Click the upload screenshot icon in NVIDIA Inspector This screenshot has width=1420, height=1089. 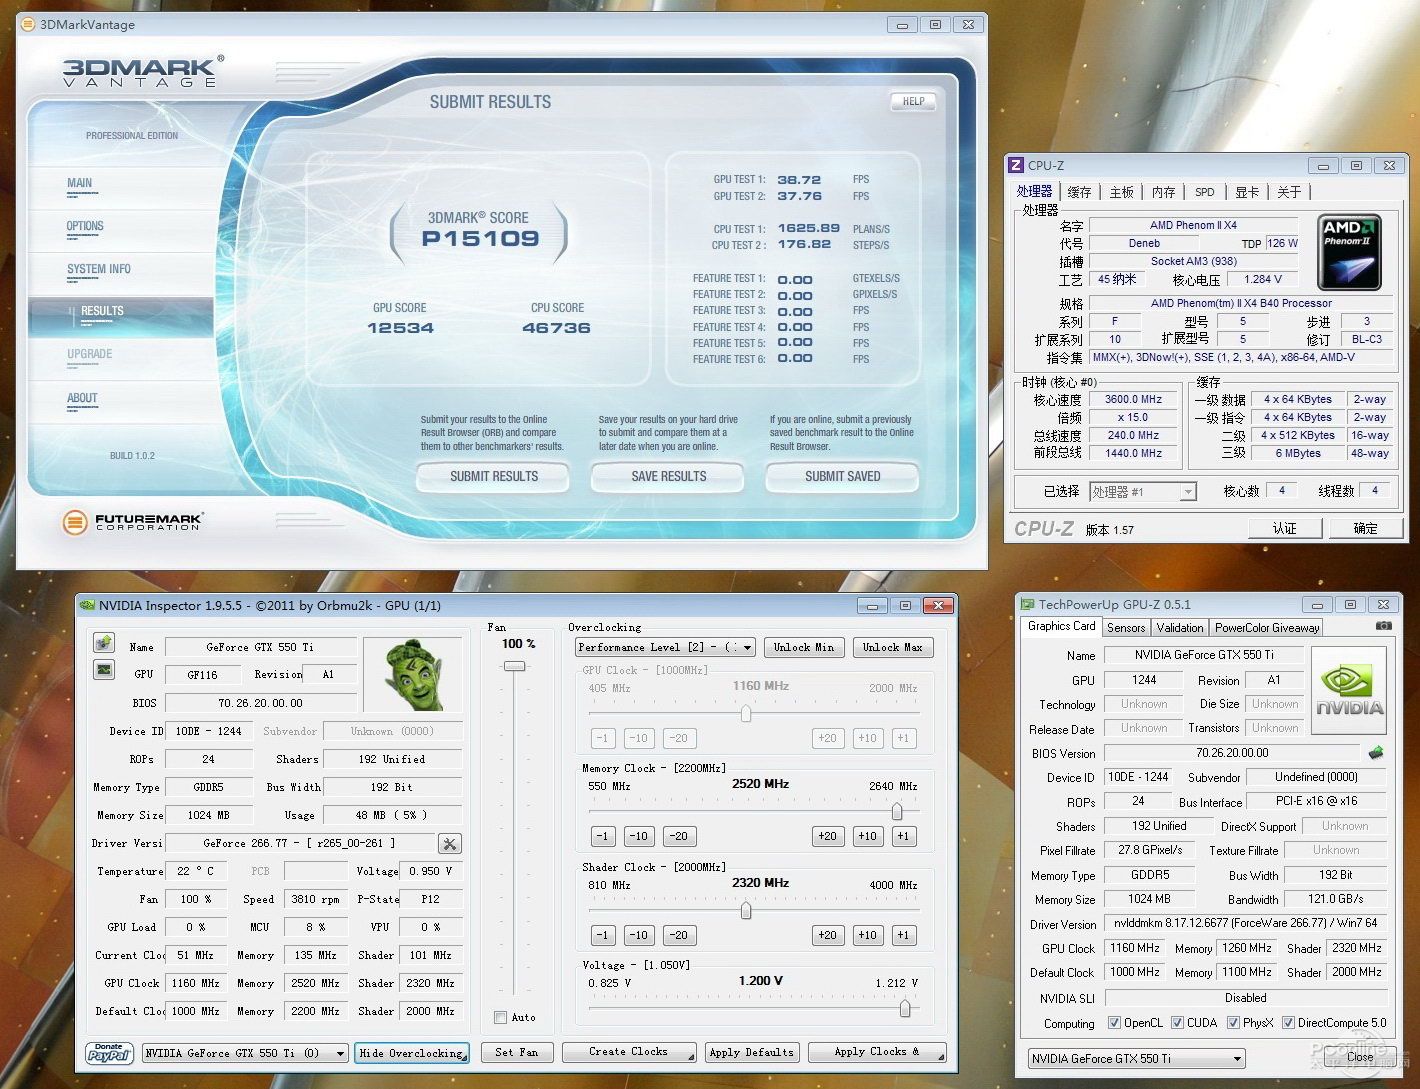pos(103,643)
